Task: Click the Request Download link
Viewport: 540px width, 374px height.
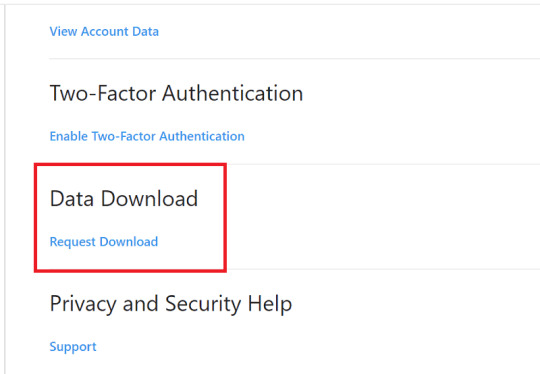Action: click(x=104, y=242)
